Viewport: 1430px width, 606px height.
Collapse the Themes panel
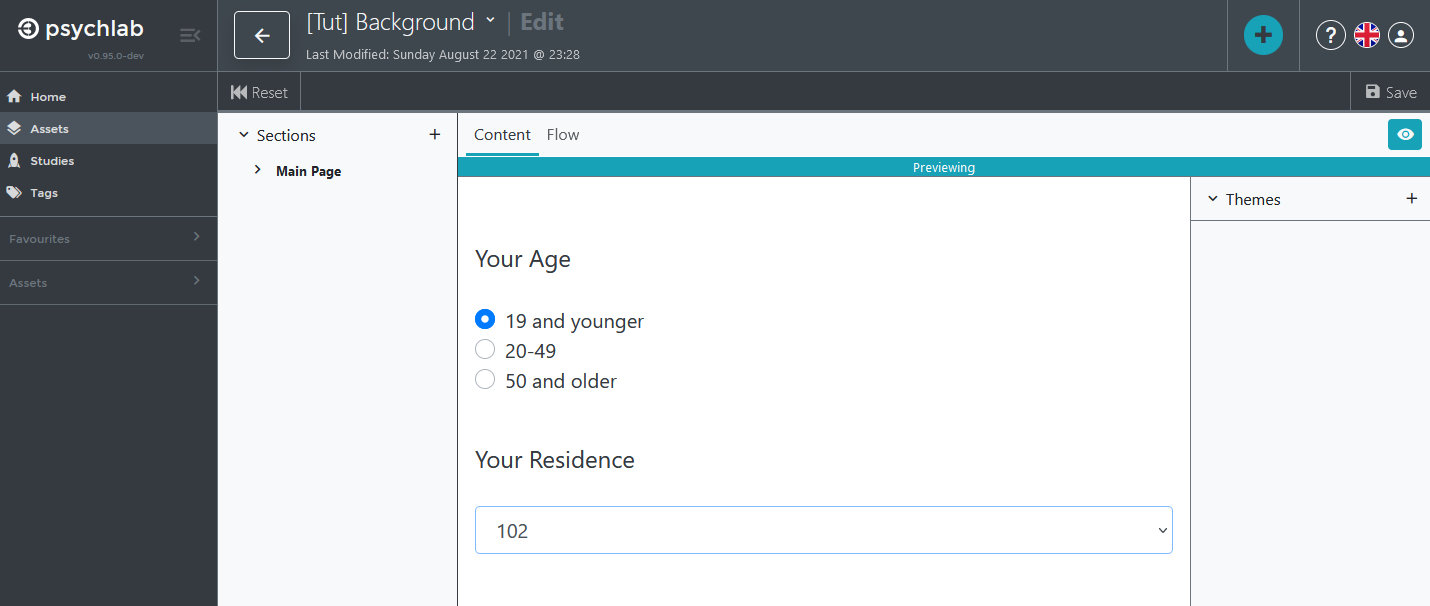(1213, 199)
